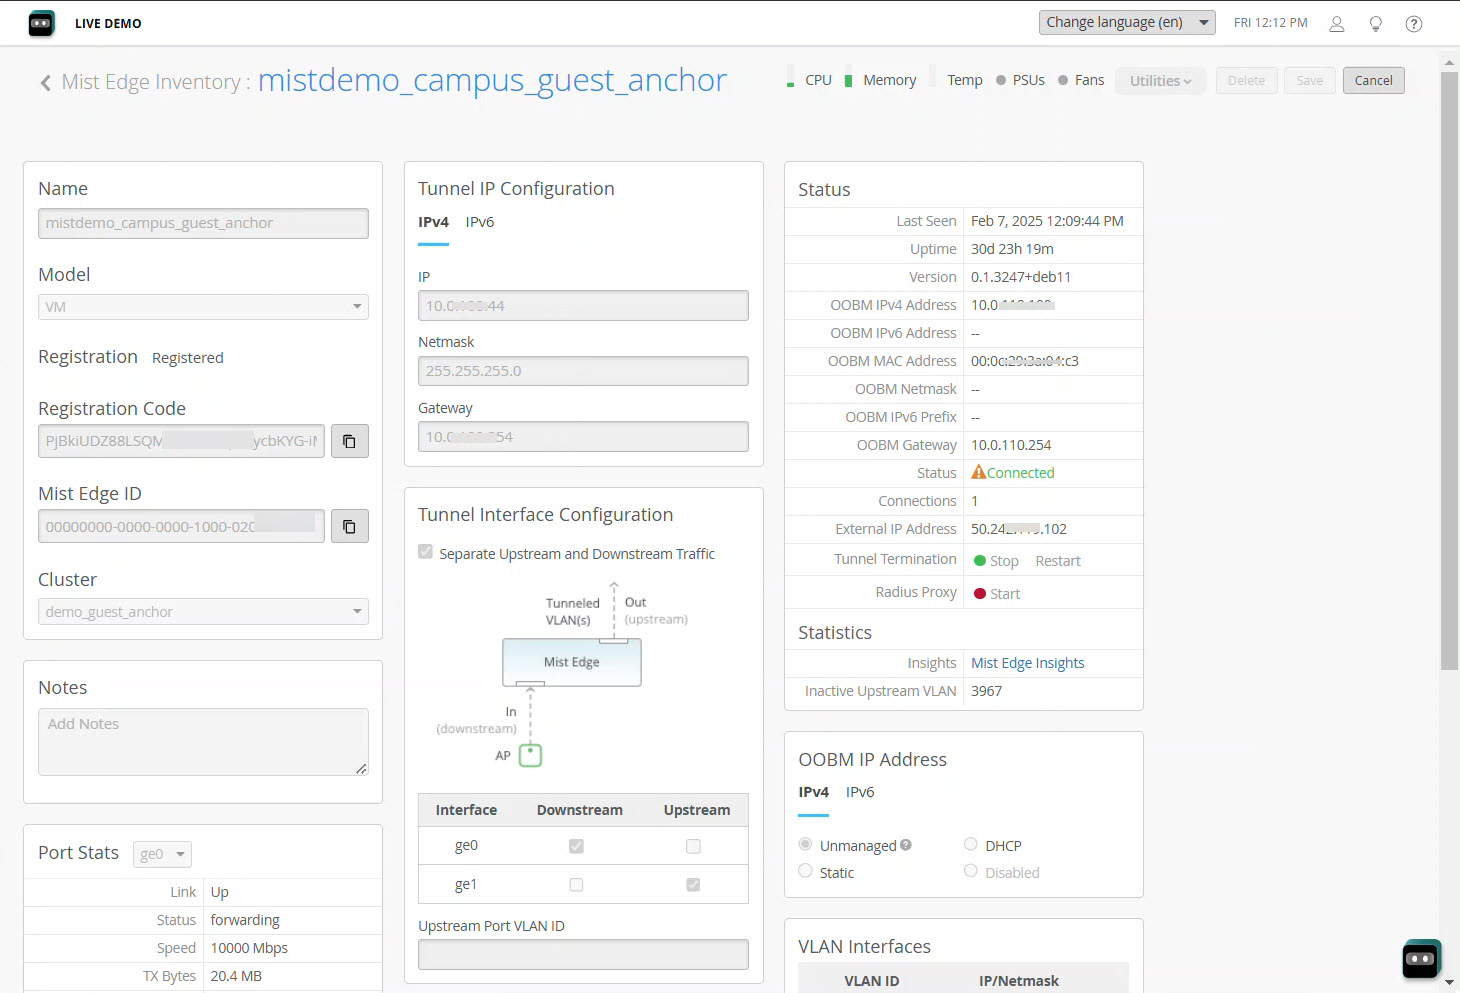Switch Tunnel IP Configuration to IPv6 tab

click(x=480, y=222)
